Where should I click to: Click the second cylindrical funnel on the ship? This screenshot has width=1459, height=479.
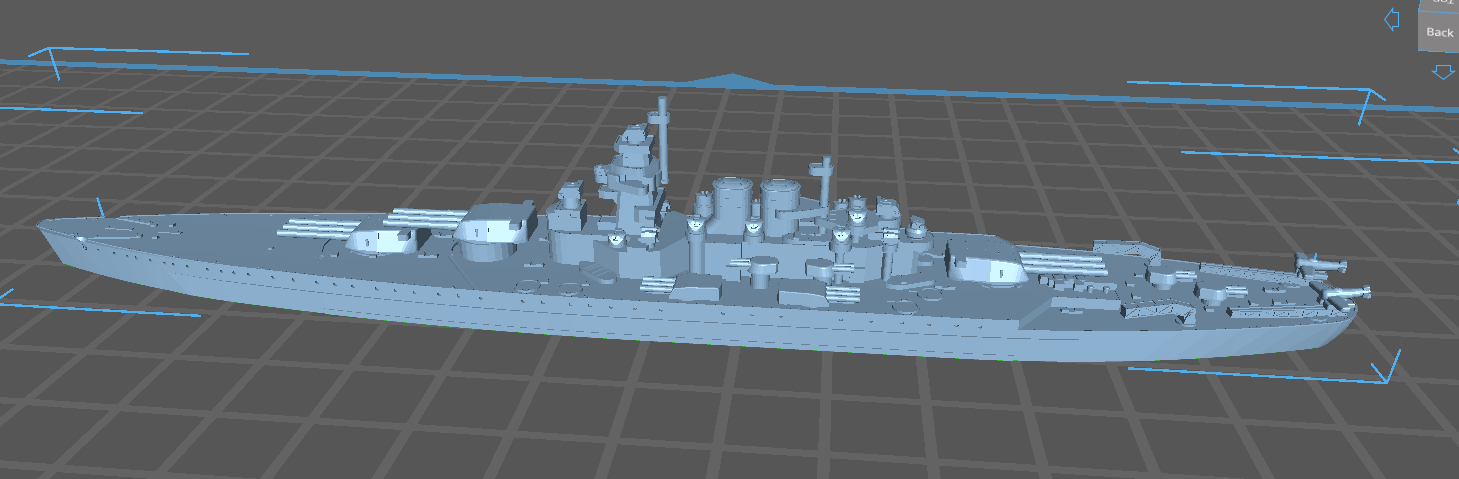(x=777, y=198)
